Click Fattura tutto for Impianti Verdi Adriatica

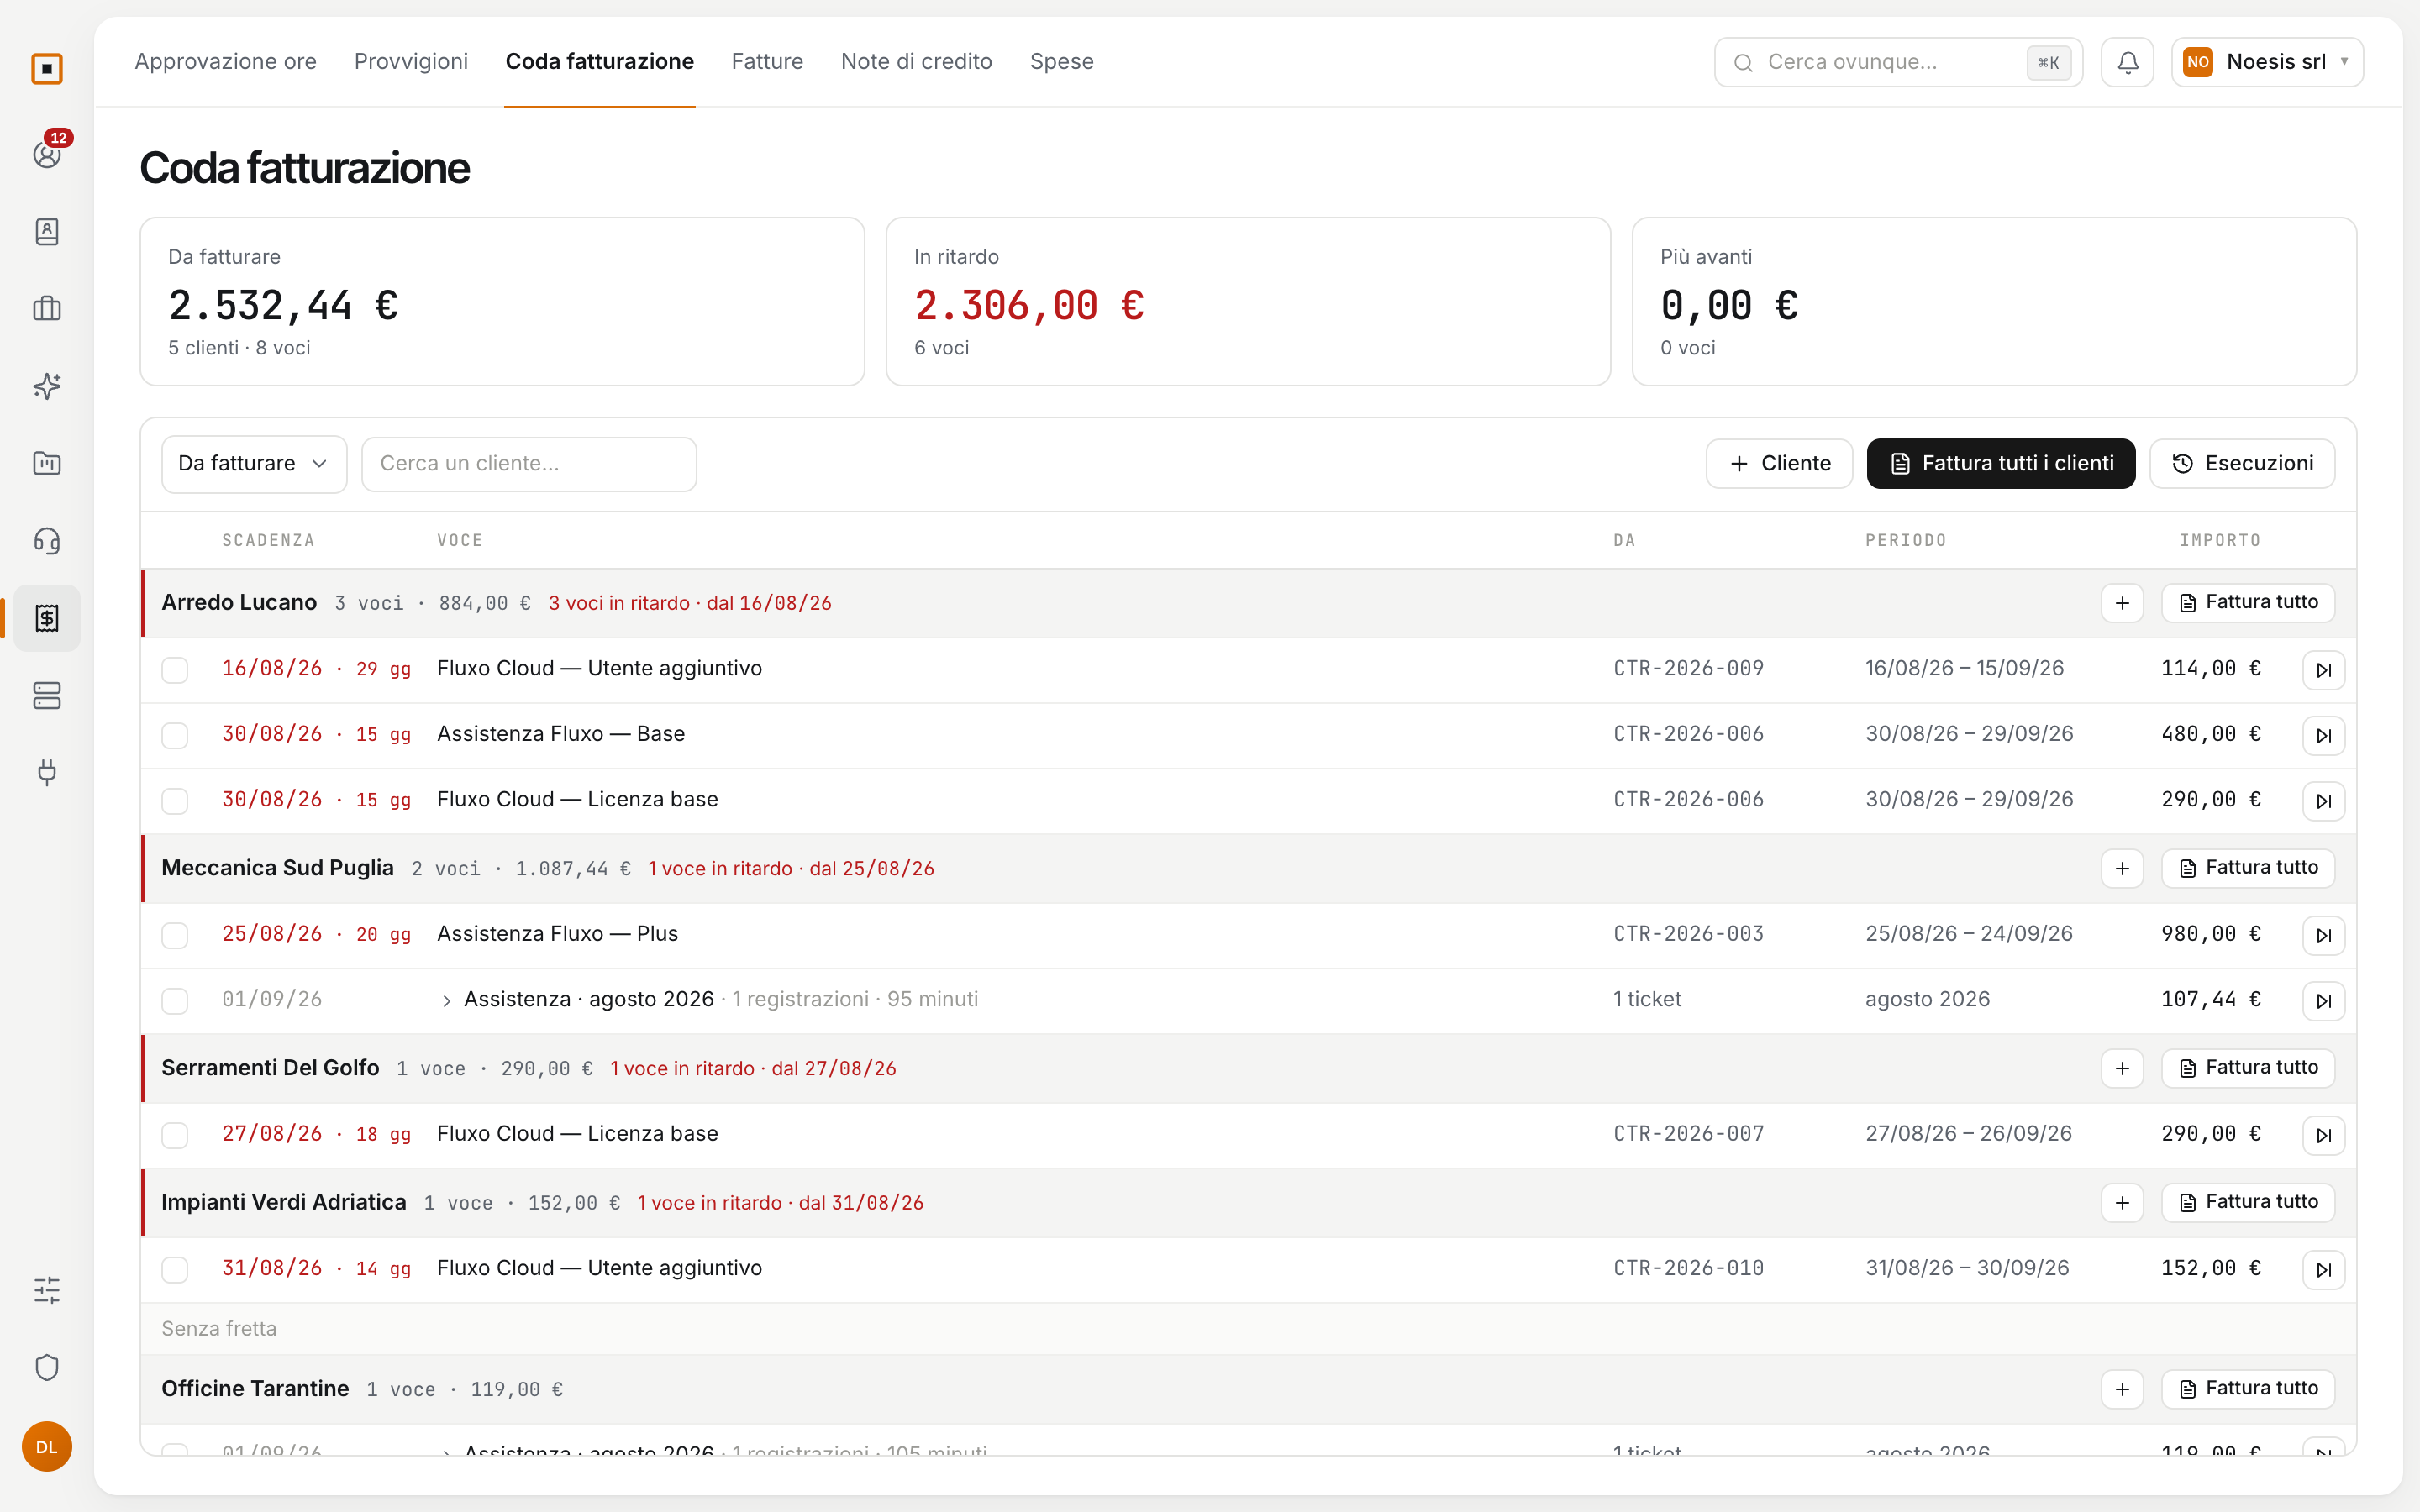coord(2248,1202)
